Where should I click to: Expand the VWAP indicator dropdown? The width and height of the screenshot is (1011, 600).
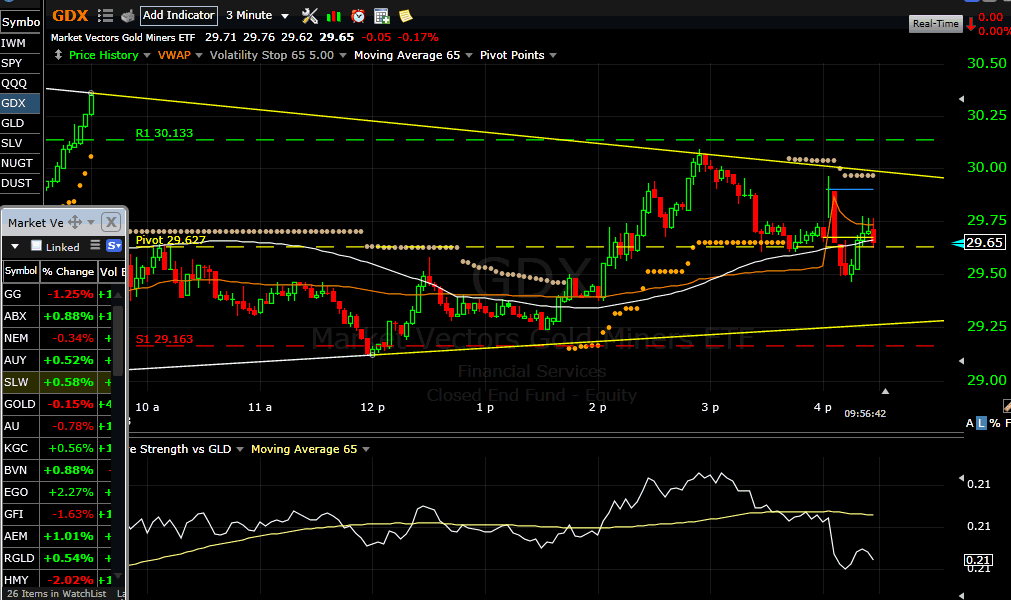tap(199, 55)
